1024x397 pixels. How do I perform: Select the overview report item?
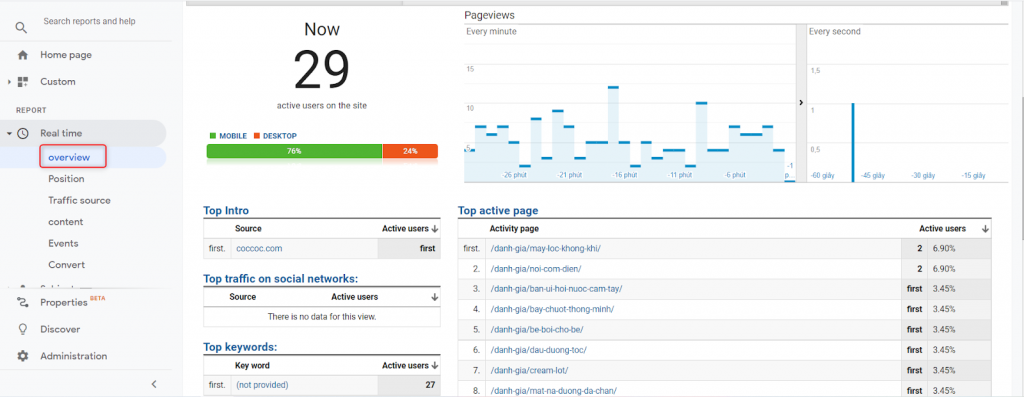coord(69,157)
